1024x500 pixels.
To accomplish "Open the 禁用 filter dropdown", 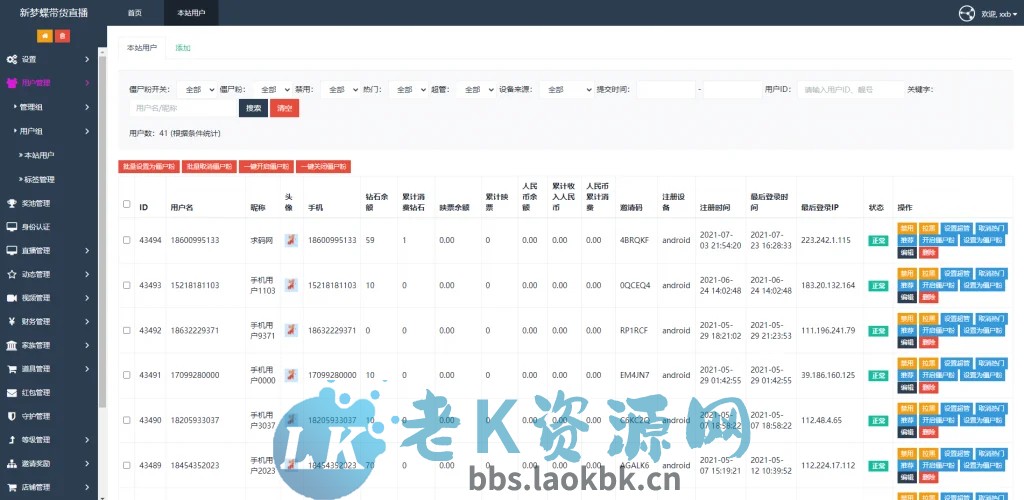I will click(x=340, y=89).
